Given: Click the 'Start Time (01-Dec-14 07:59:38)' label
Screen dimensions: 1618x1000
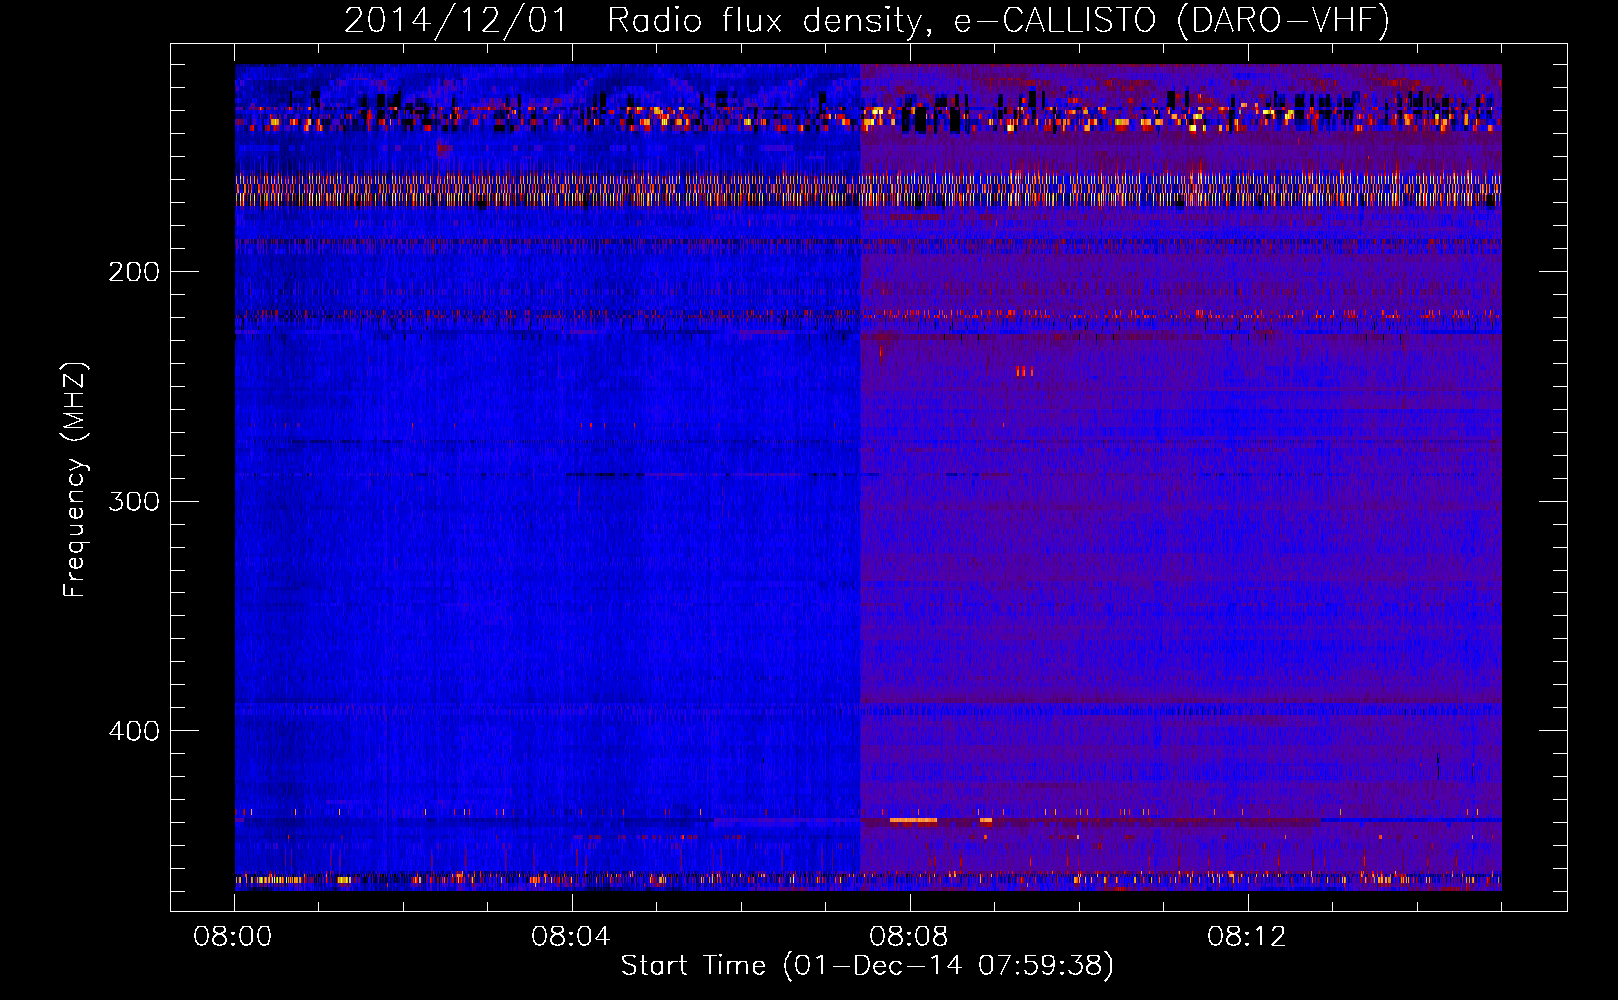Looking at the screenshot, I should [867, 966].
